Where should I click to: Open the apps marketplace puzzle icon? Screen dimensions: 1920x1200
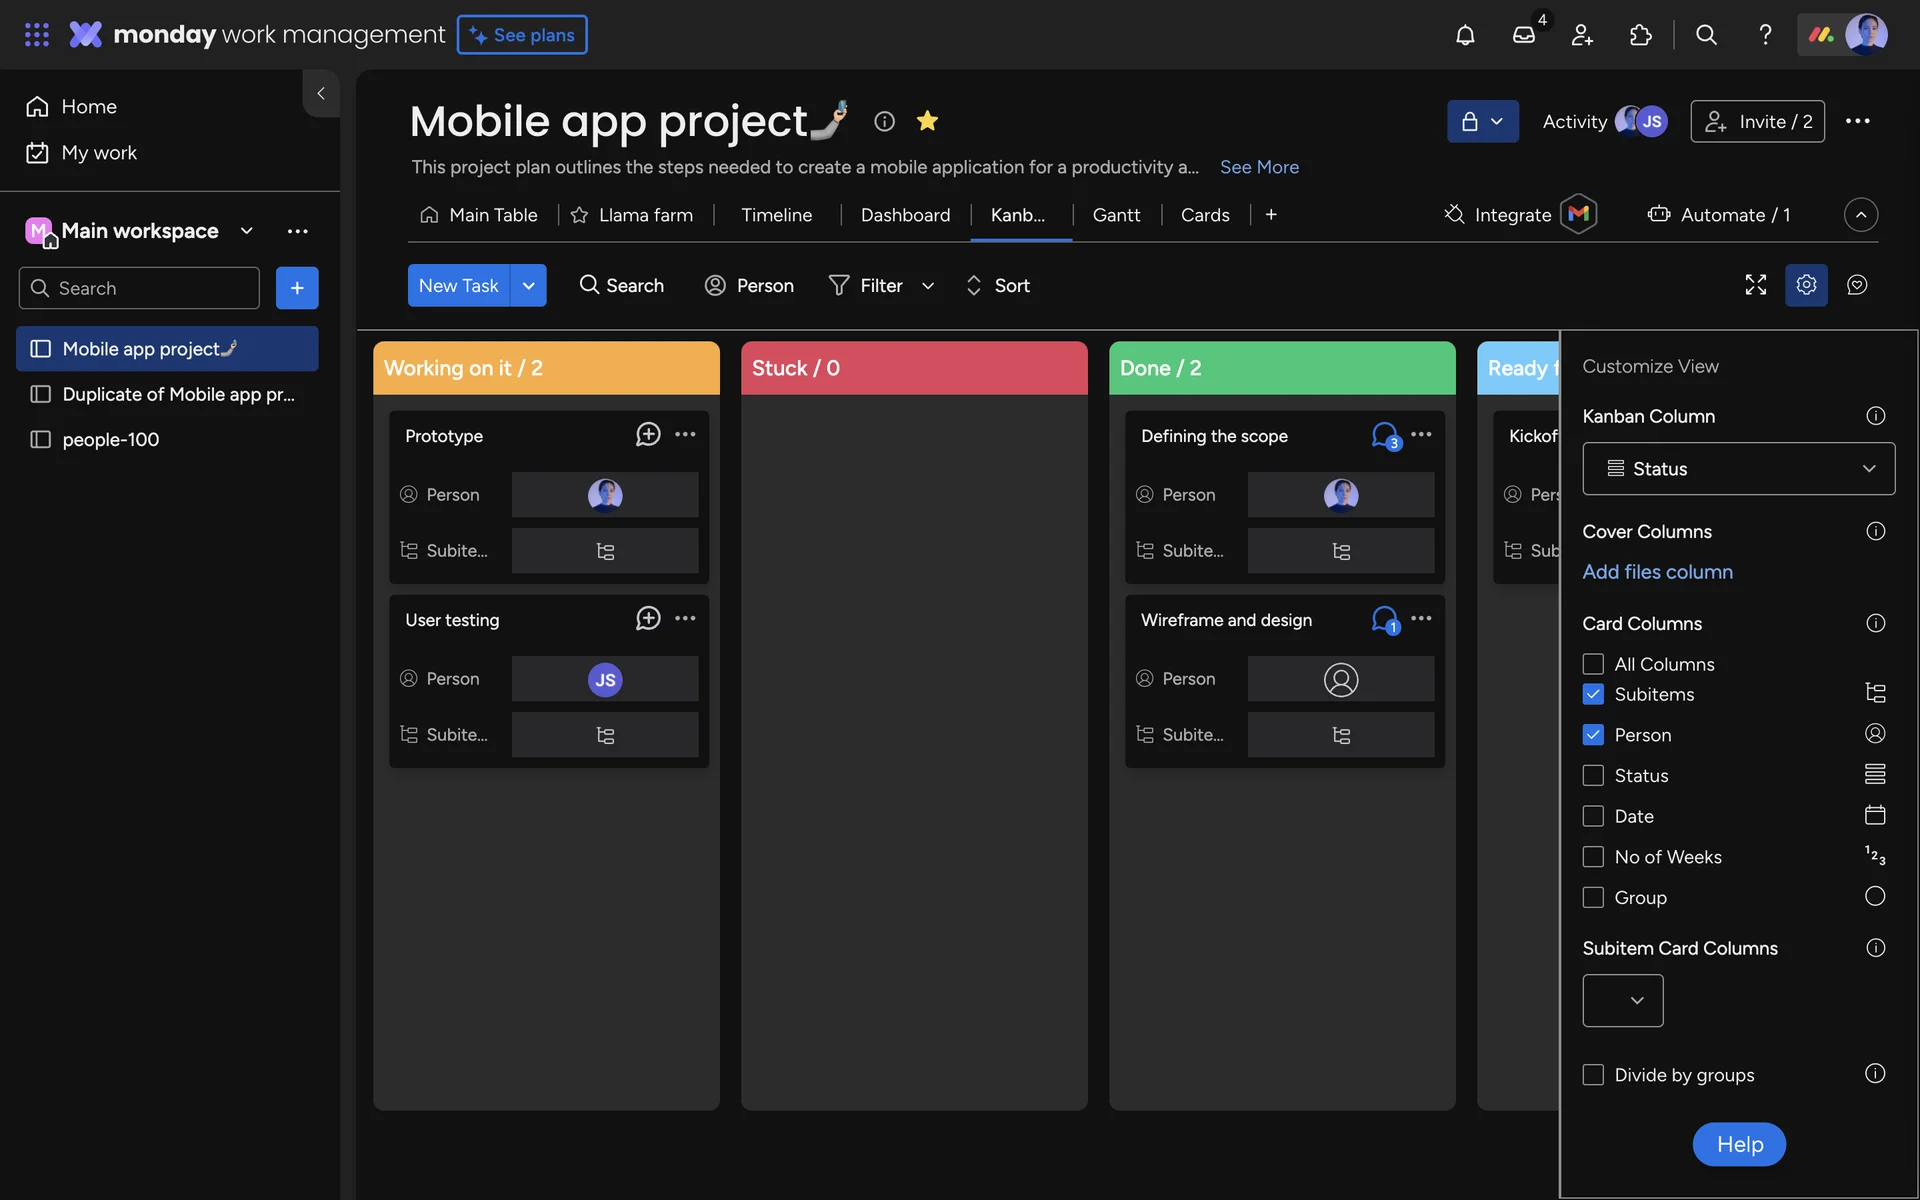click(x=1640, y=35)
